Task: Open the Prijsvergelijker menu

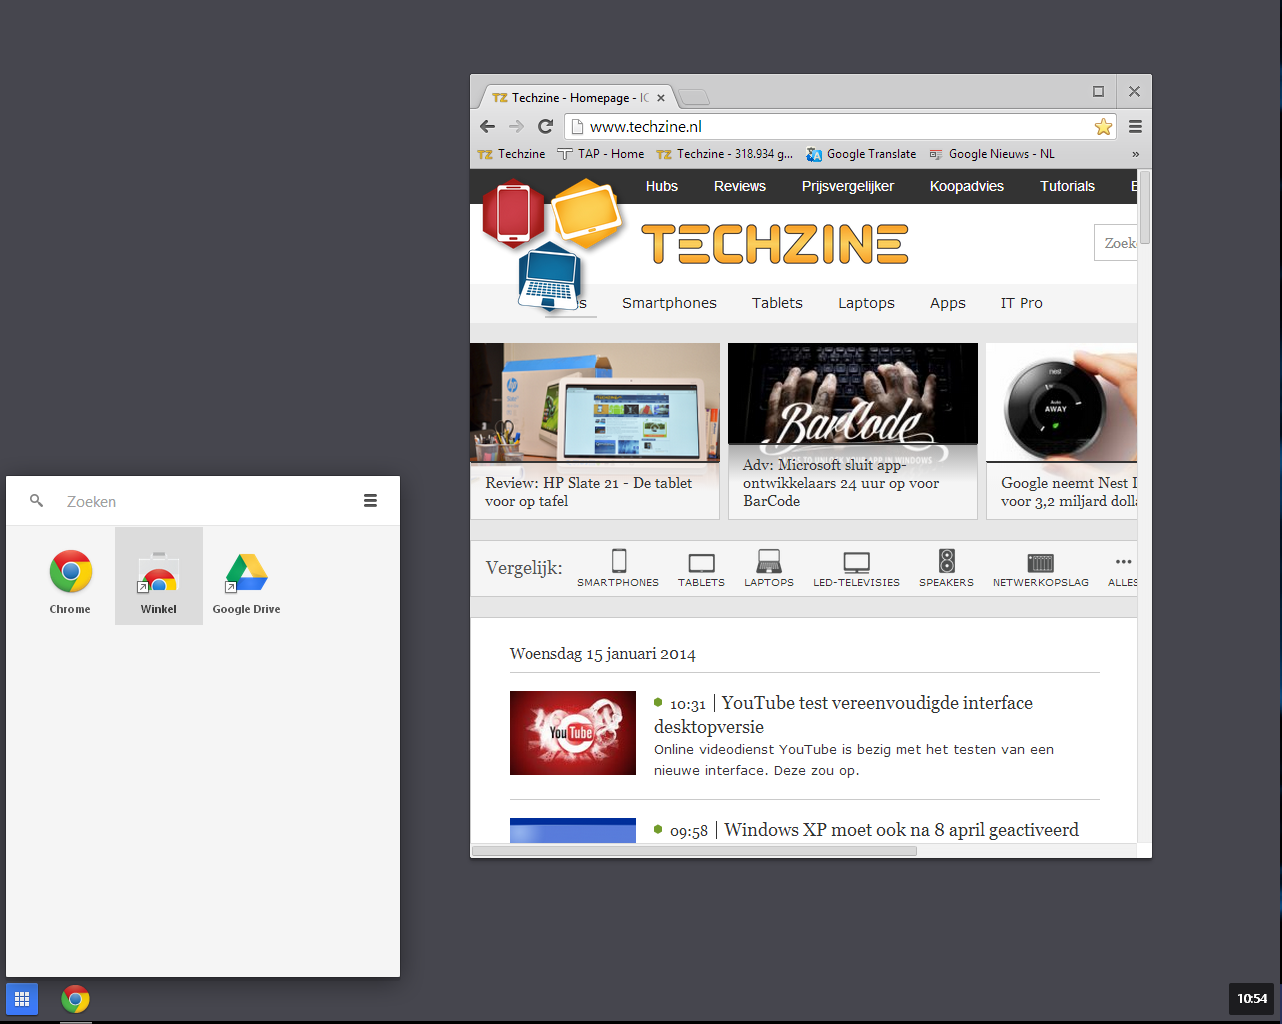Action: [847, 186]
